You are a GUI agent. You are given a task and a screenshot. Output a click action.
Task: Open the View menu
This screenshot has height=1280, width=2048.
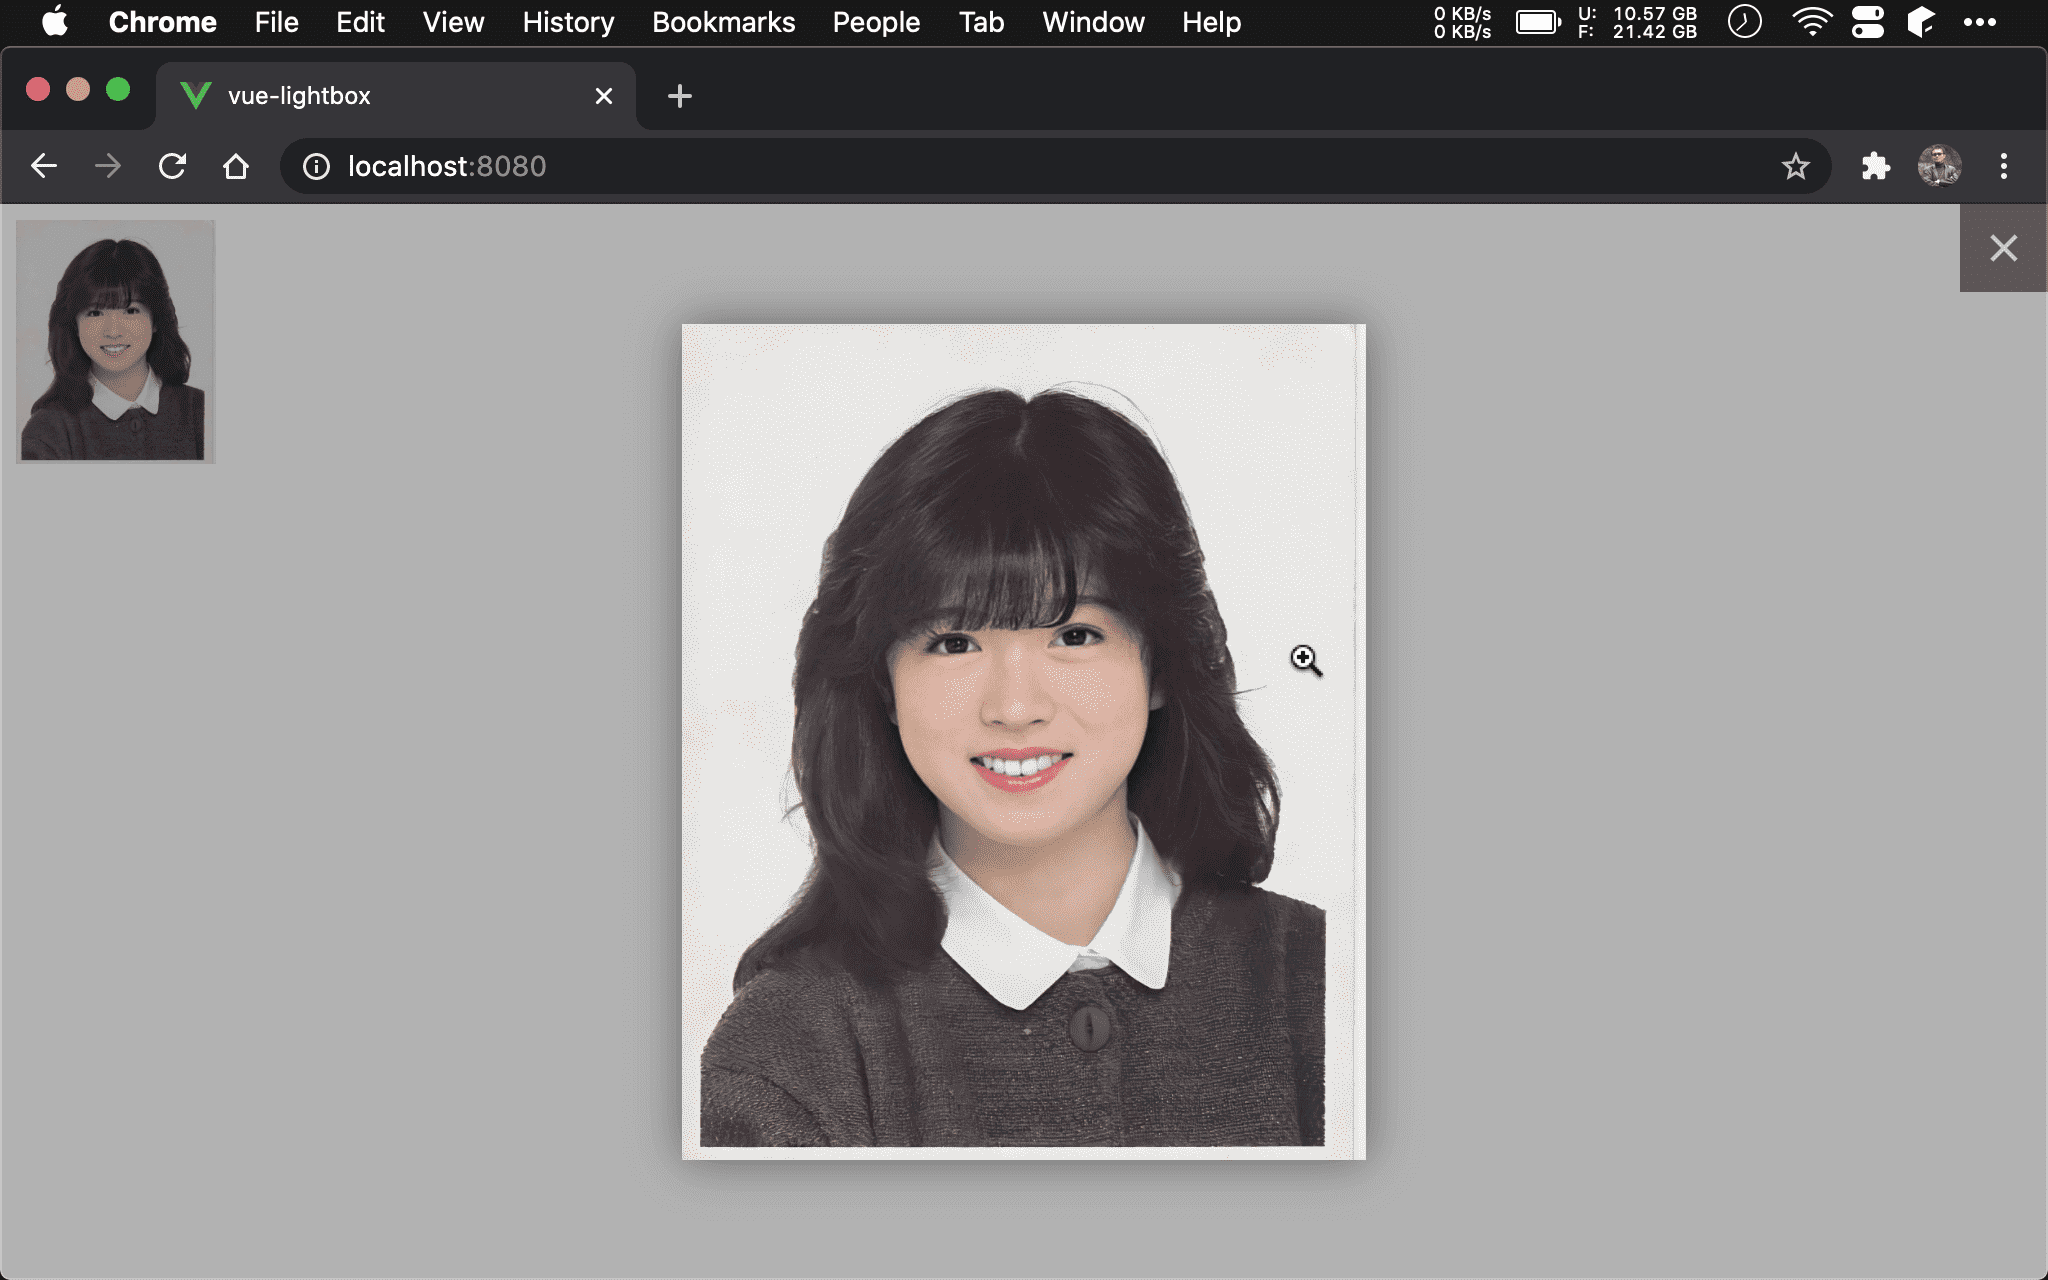(453, 22)
